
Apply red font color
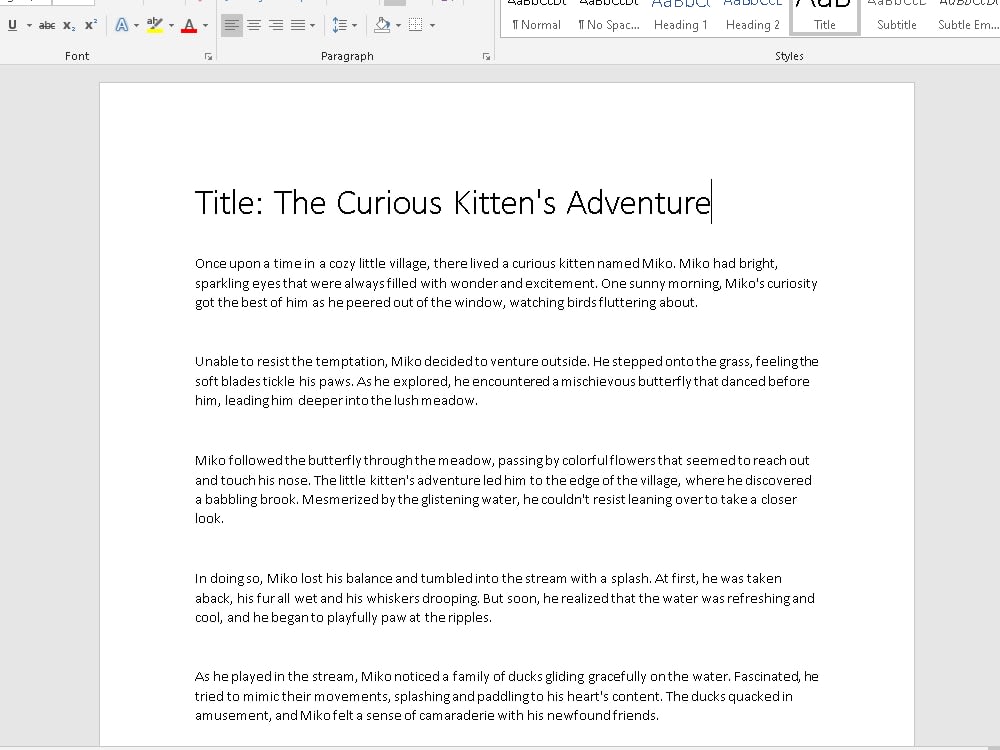tap(189, 26)
